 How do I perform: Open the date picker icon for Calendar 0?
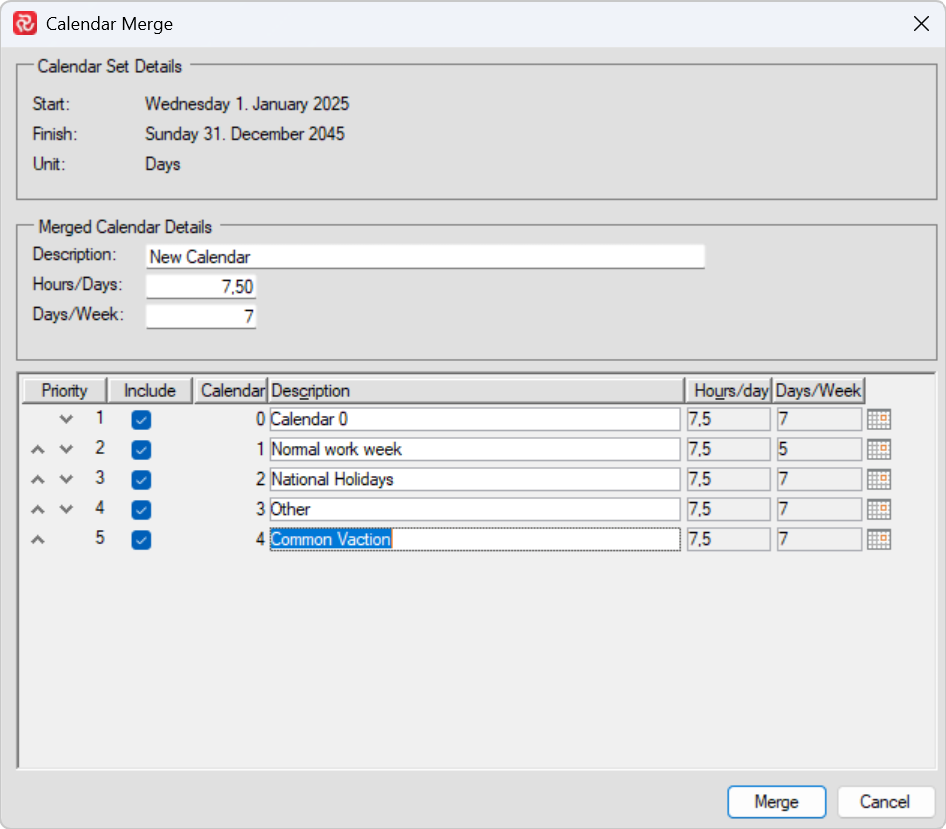coord(878,419)
